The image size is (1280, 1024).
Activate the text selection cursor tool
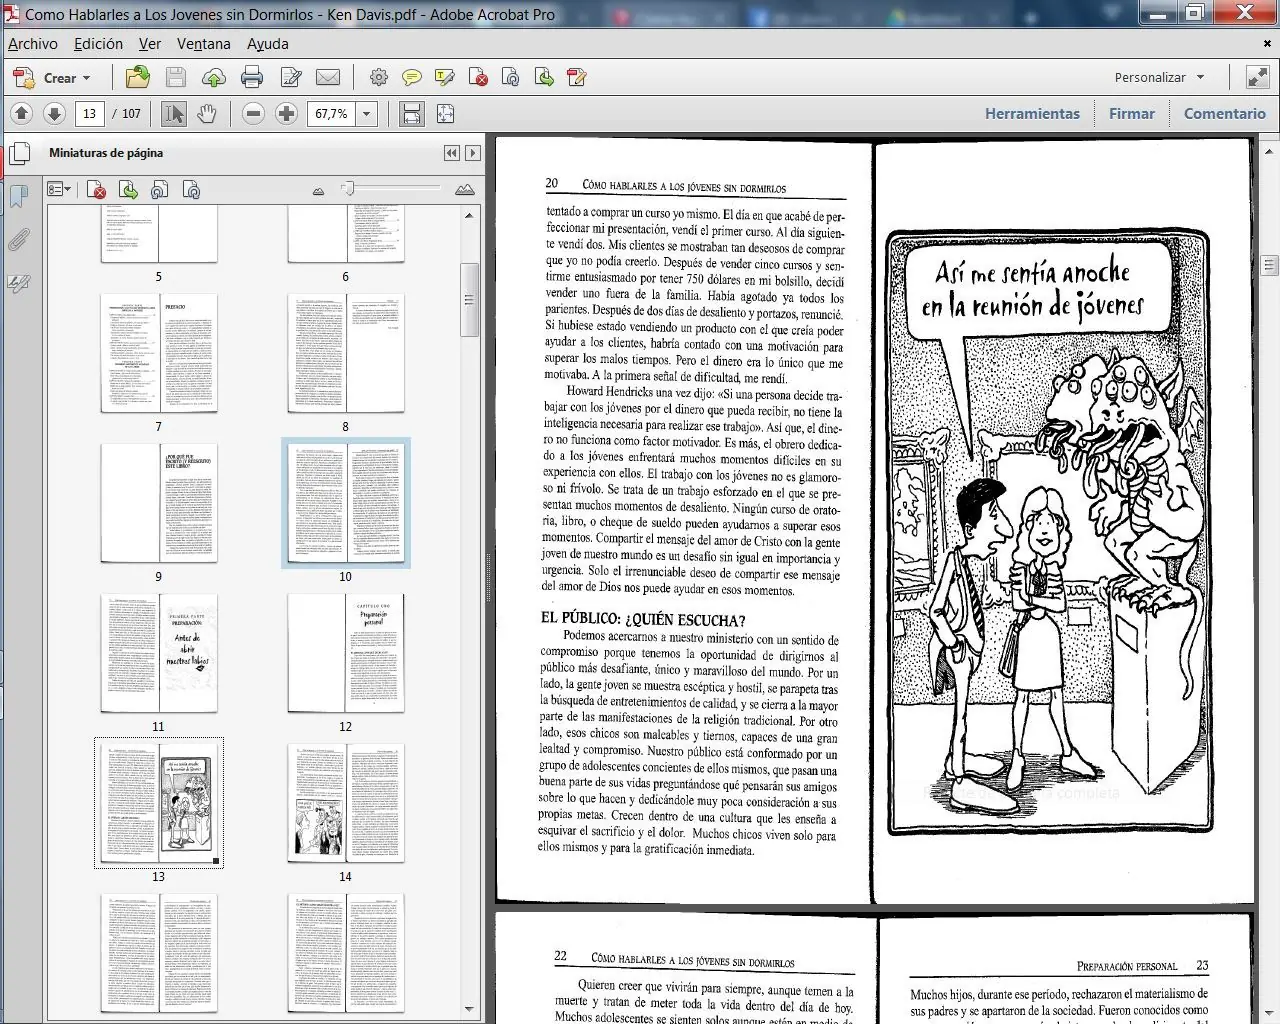(x=173, y=114)
